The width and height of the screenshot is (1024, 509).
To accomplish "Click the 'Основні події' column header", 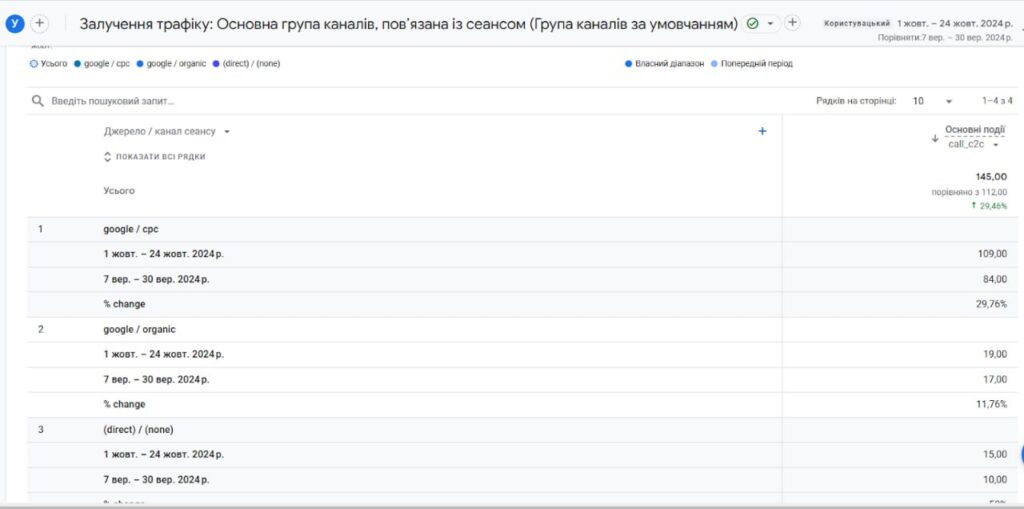I will [x=975, y=129].
